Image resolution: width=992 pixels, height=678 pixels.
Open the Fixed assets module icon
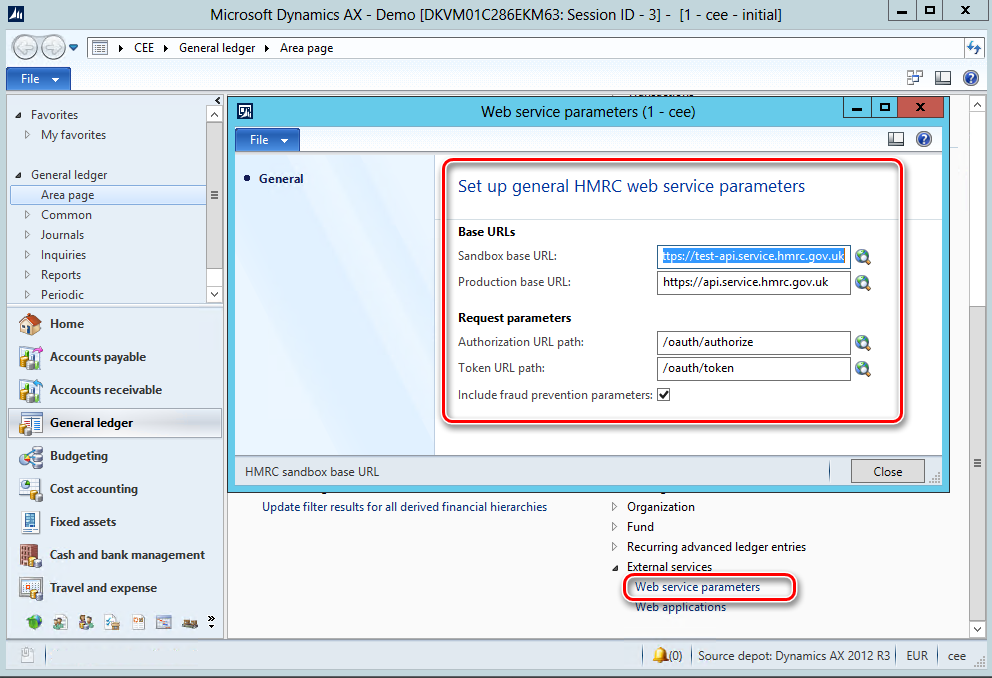[x=30, y=522]
